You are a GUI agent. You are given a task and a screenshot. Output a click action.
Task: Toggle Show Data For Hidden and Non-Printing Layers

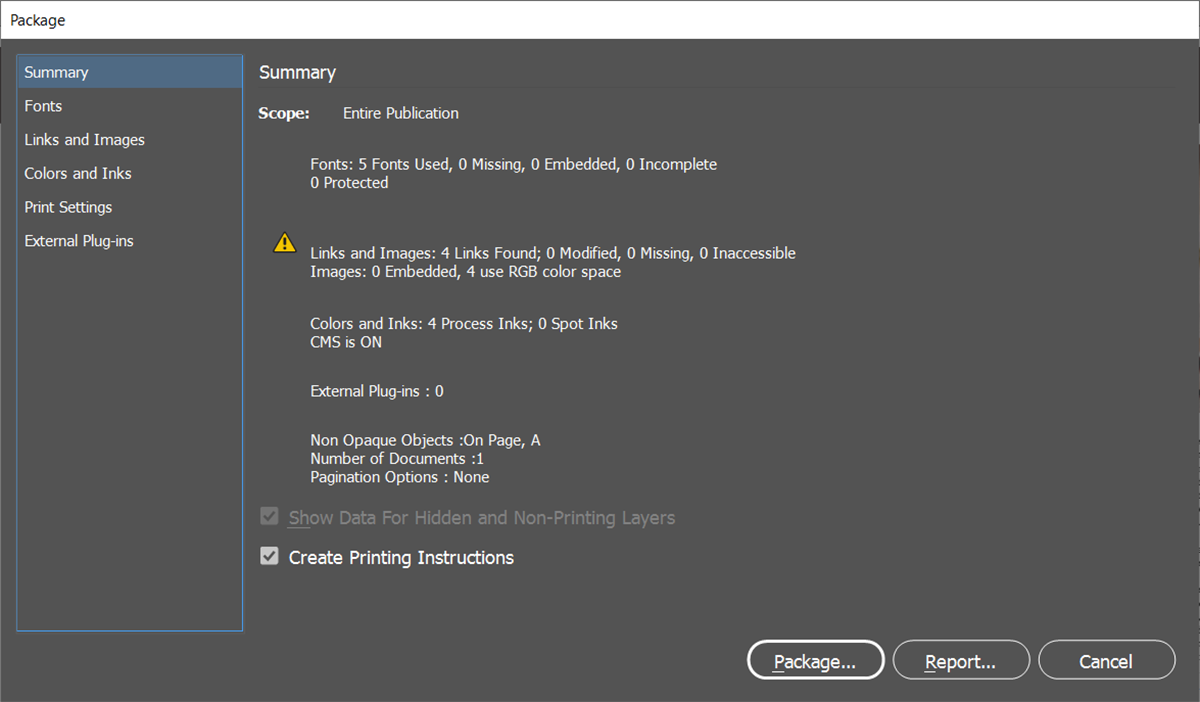(x=269, y=516)
